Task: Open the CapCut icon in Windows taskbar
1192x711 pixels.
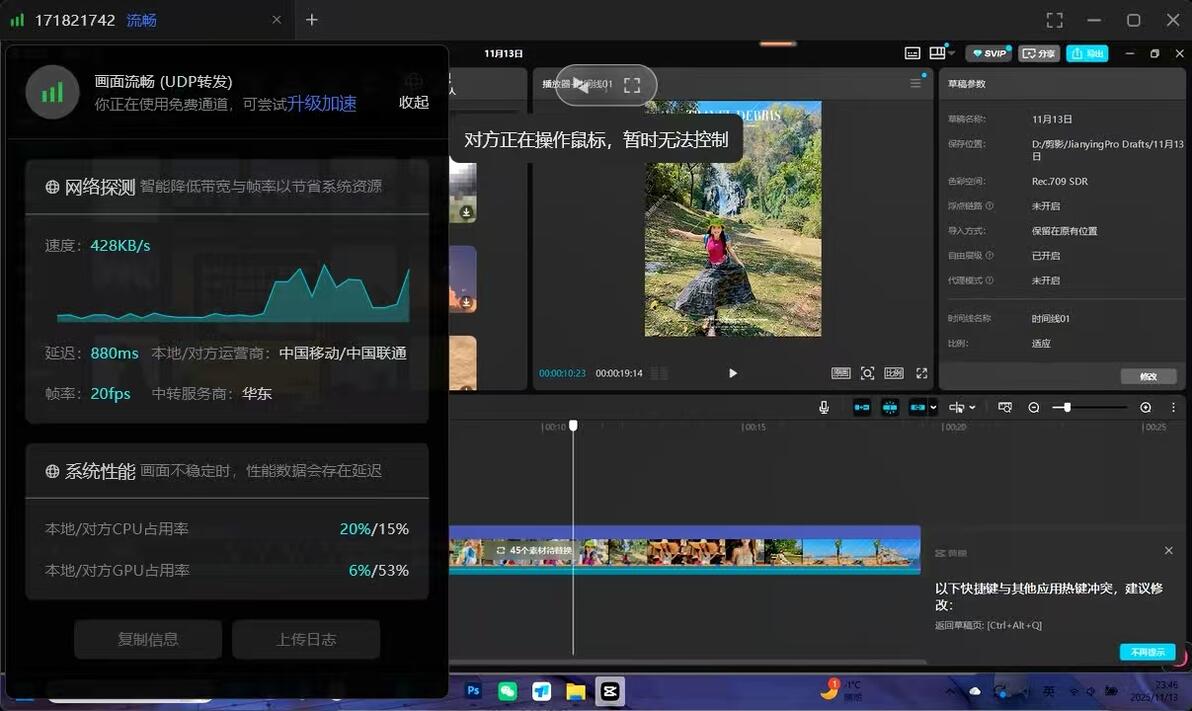Action: pos(610,691)
